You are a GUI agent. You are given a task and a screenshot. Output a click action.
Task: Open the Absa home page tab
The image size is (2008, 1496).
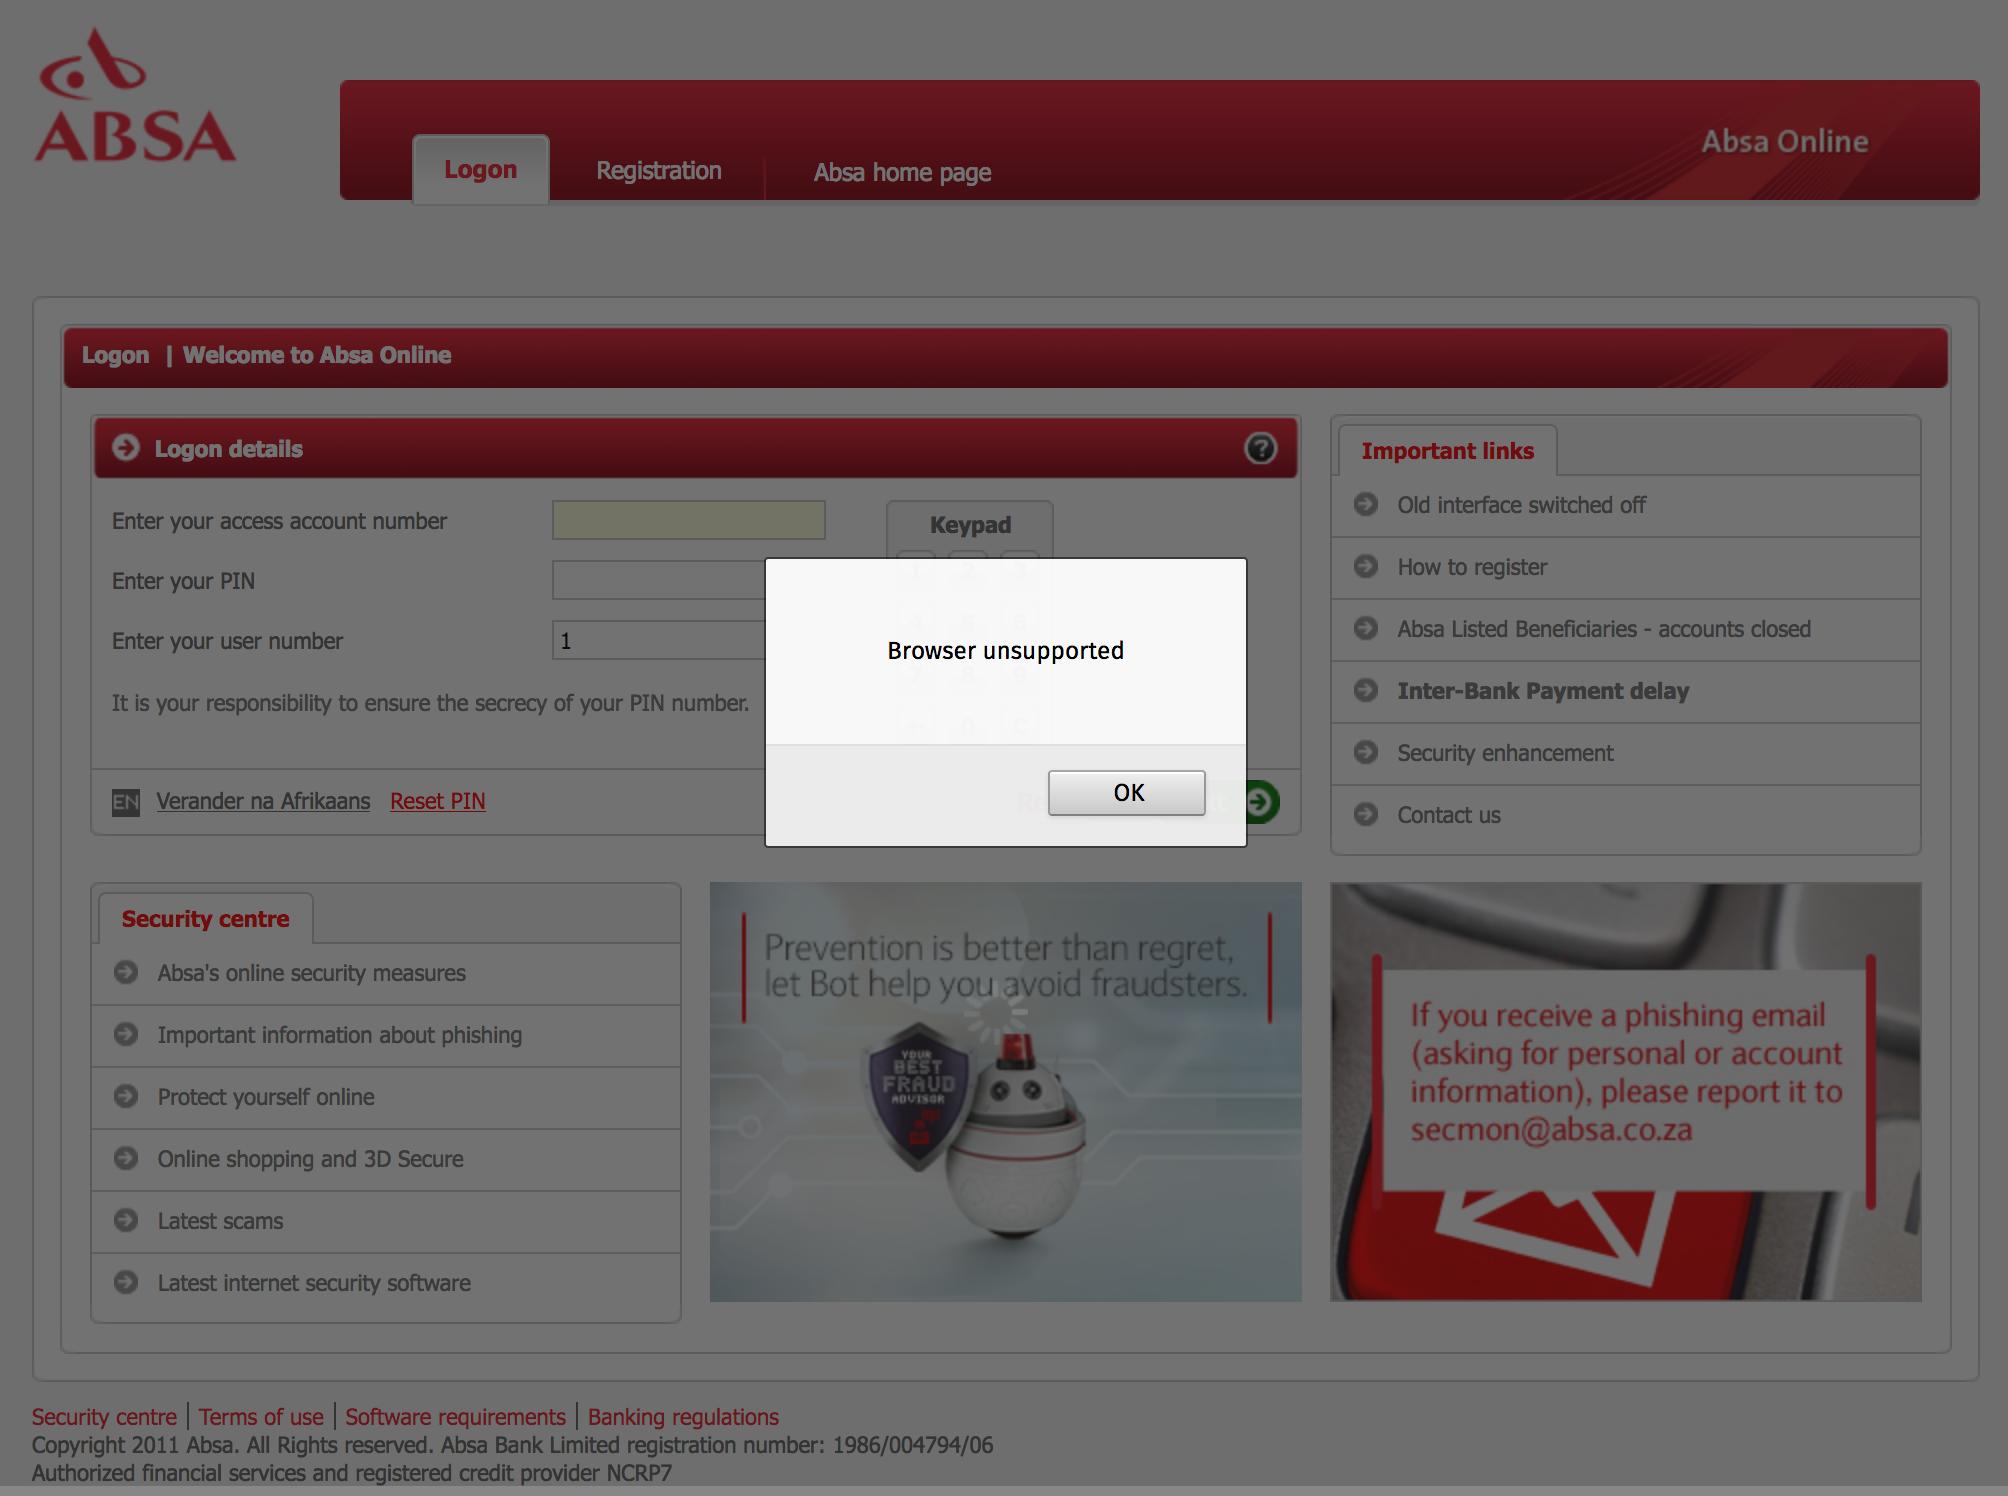(902, 173)
